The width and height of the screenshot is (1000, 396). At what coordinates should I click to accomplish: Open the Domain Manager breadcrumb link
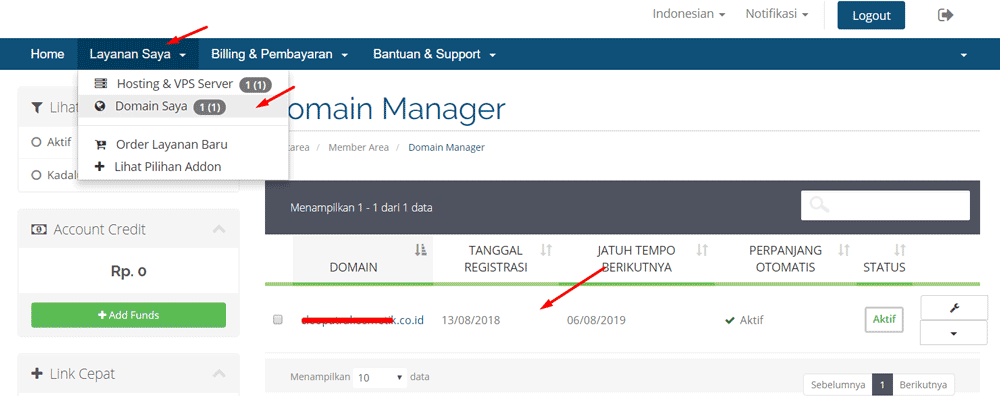coord(446,147)
